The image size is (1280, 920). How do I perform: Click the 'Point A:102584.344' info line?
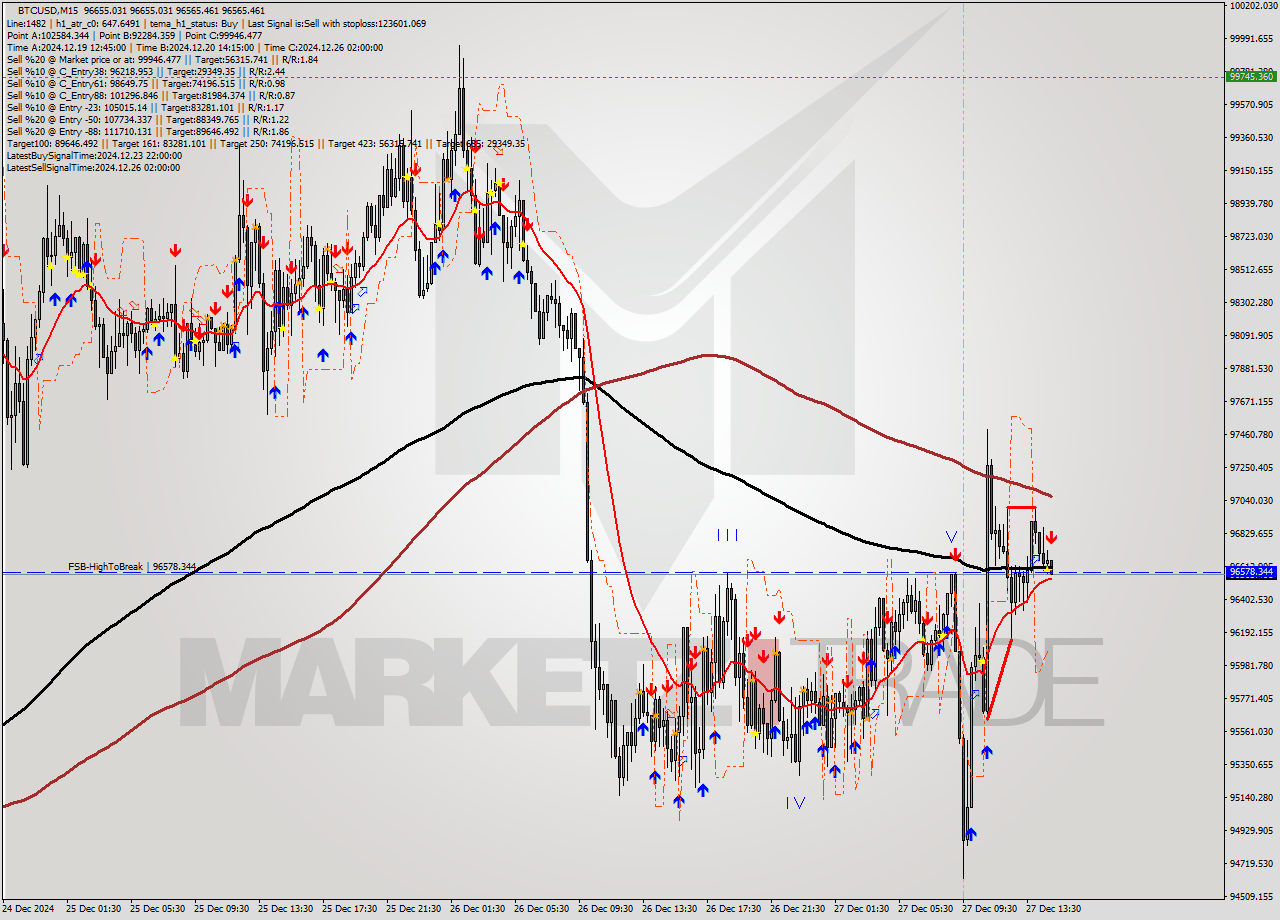click(x=134, y=35)
